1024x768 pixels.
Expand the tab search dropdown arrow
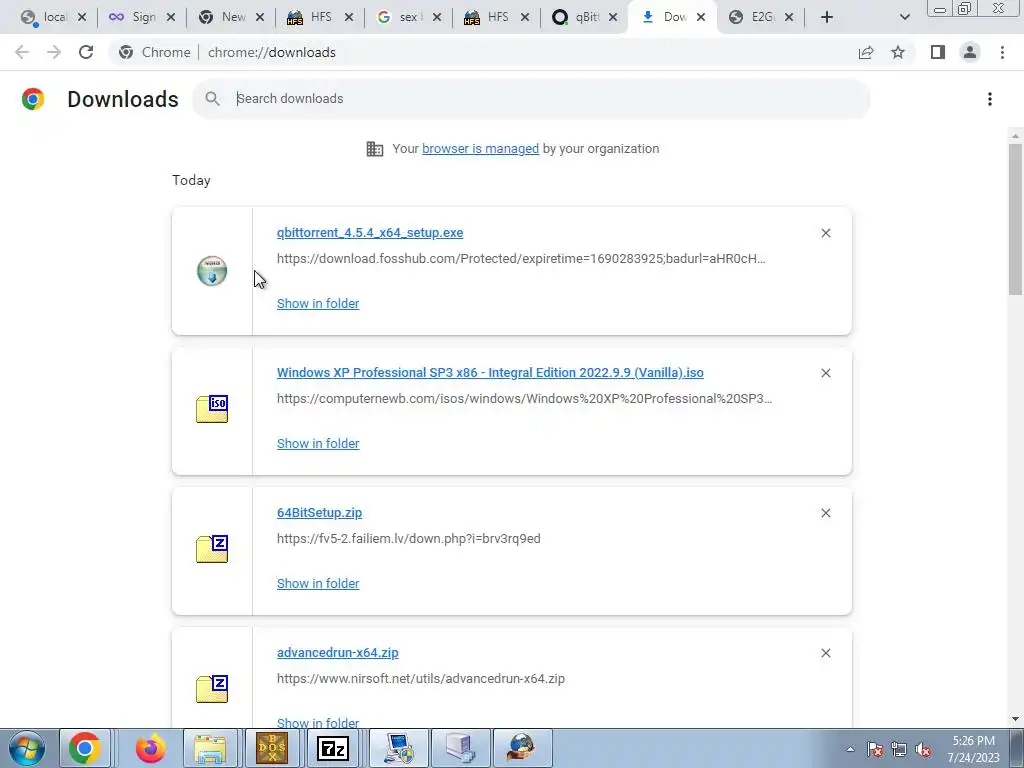pos(904,17)
